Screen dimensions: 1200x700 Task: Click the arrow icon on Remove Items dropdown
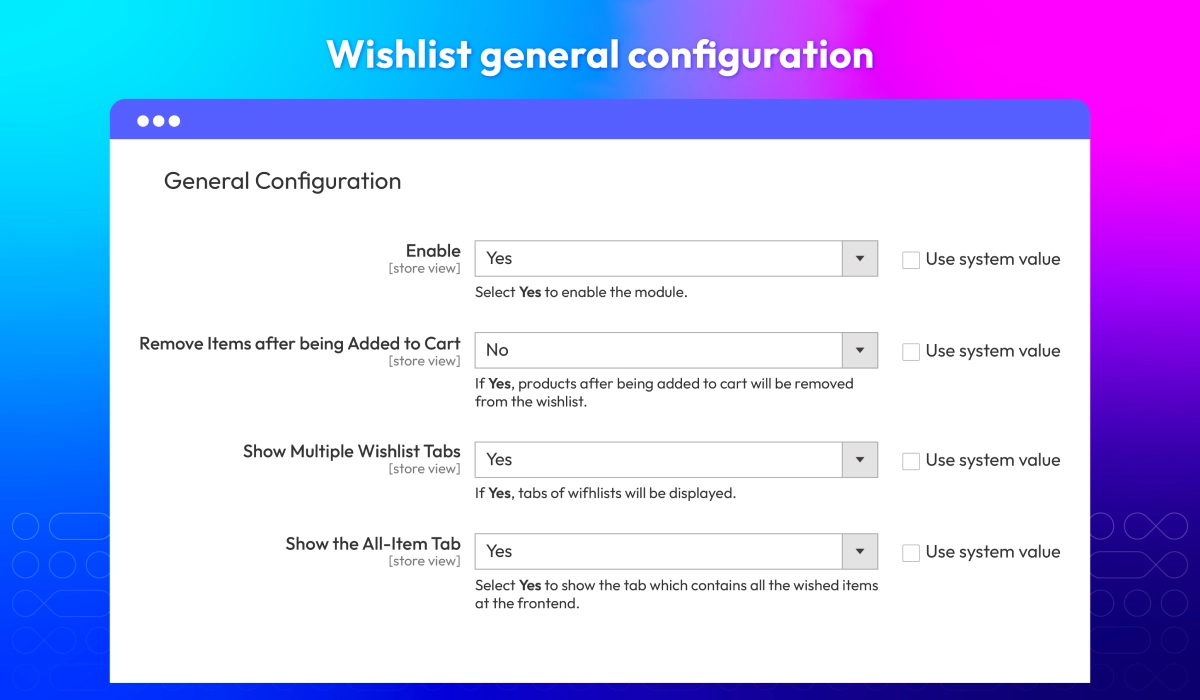point(859,351)
